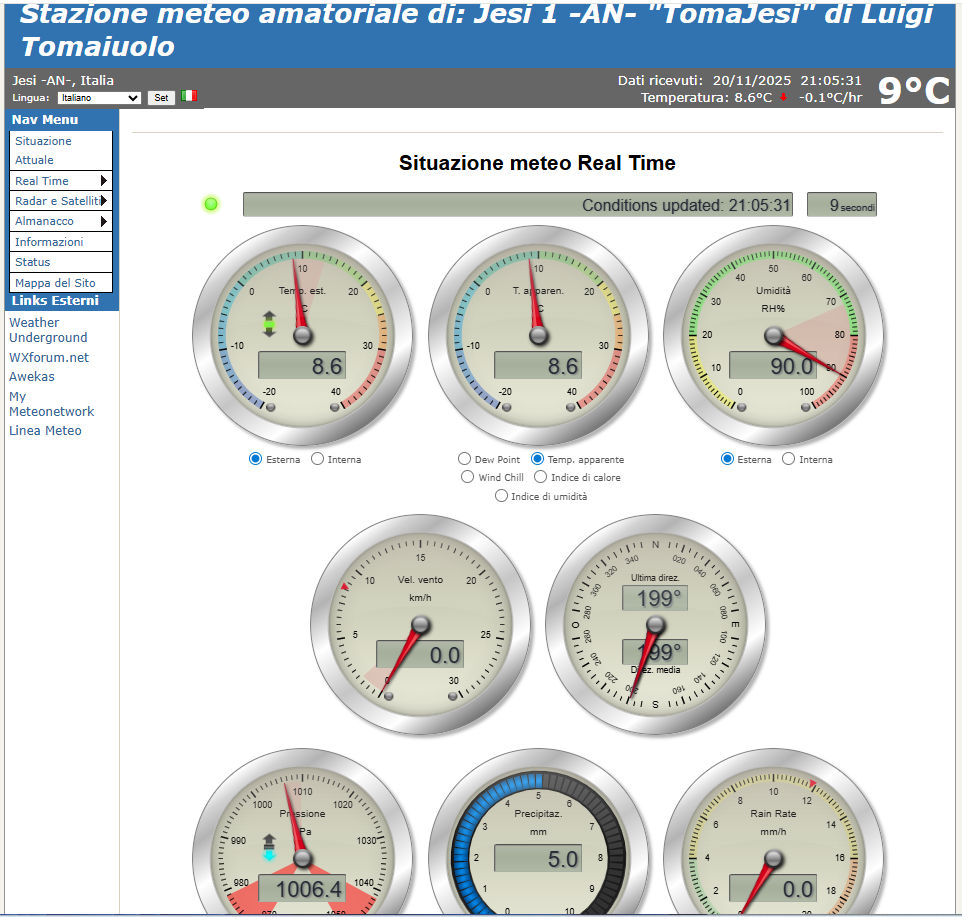The width and height of the screenshot is (962, 917).
Task: Open the Lingua language dropdown
Action: click(x=99, y=98)
